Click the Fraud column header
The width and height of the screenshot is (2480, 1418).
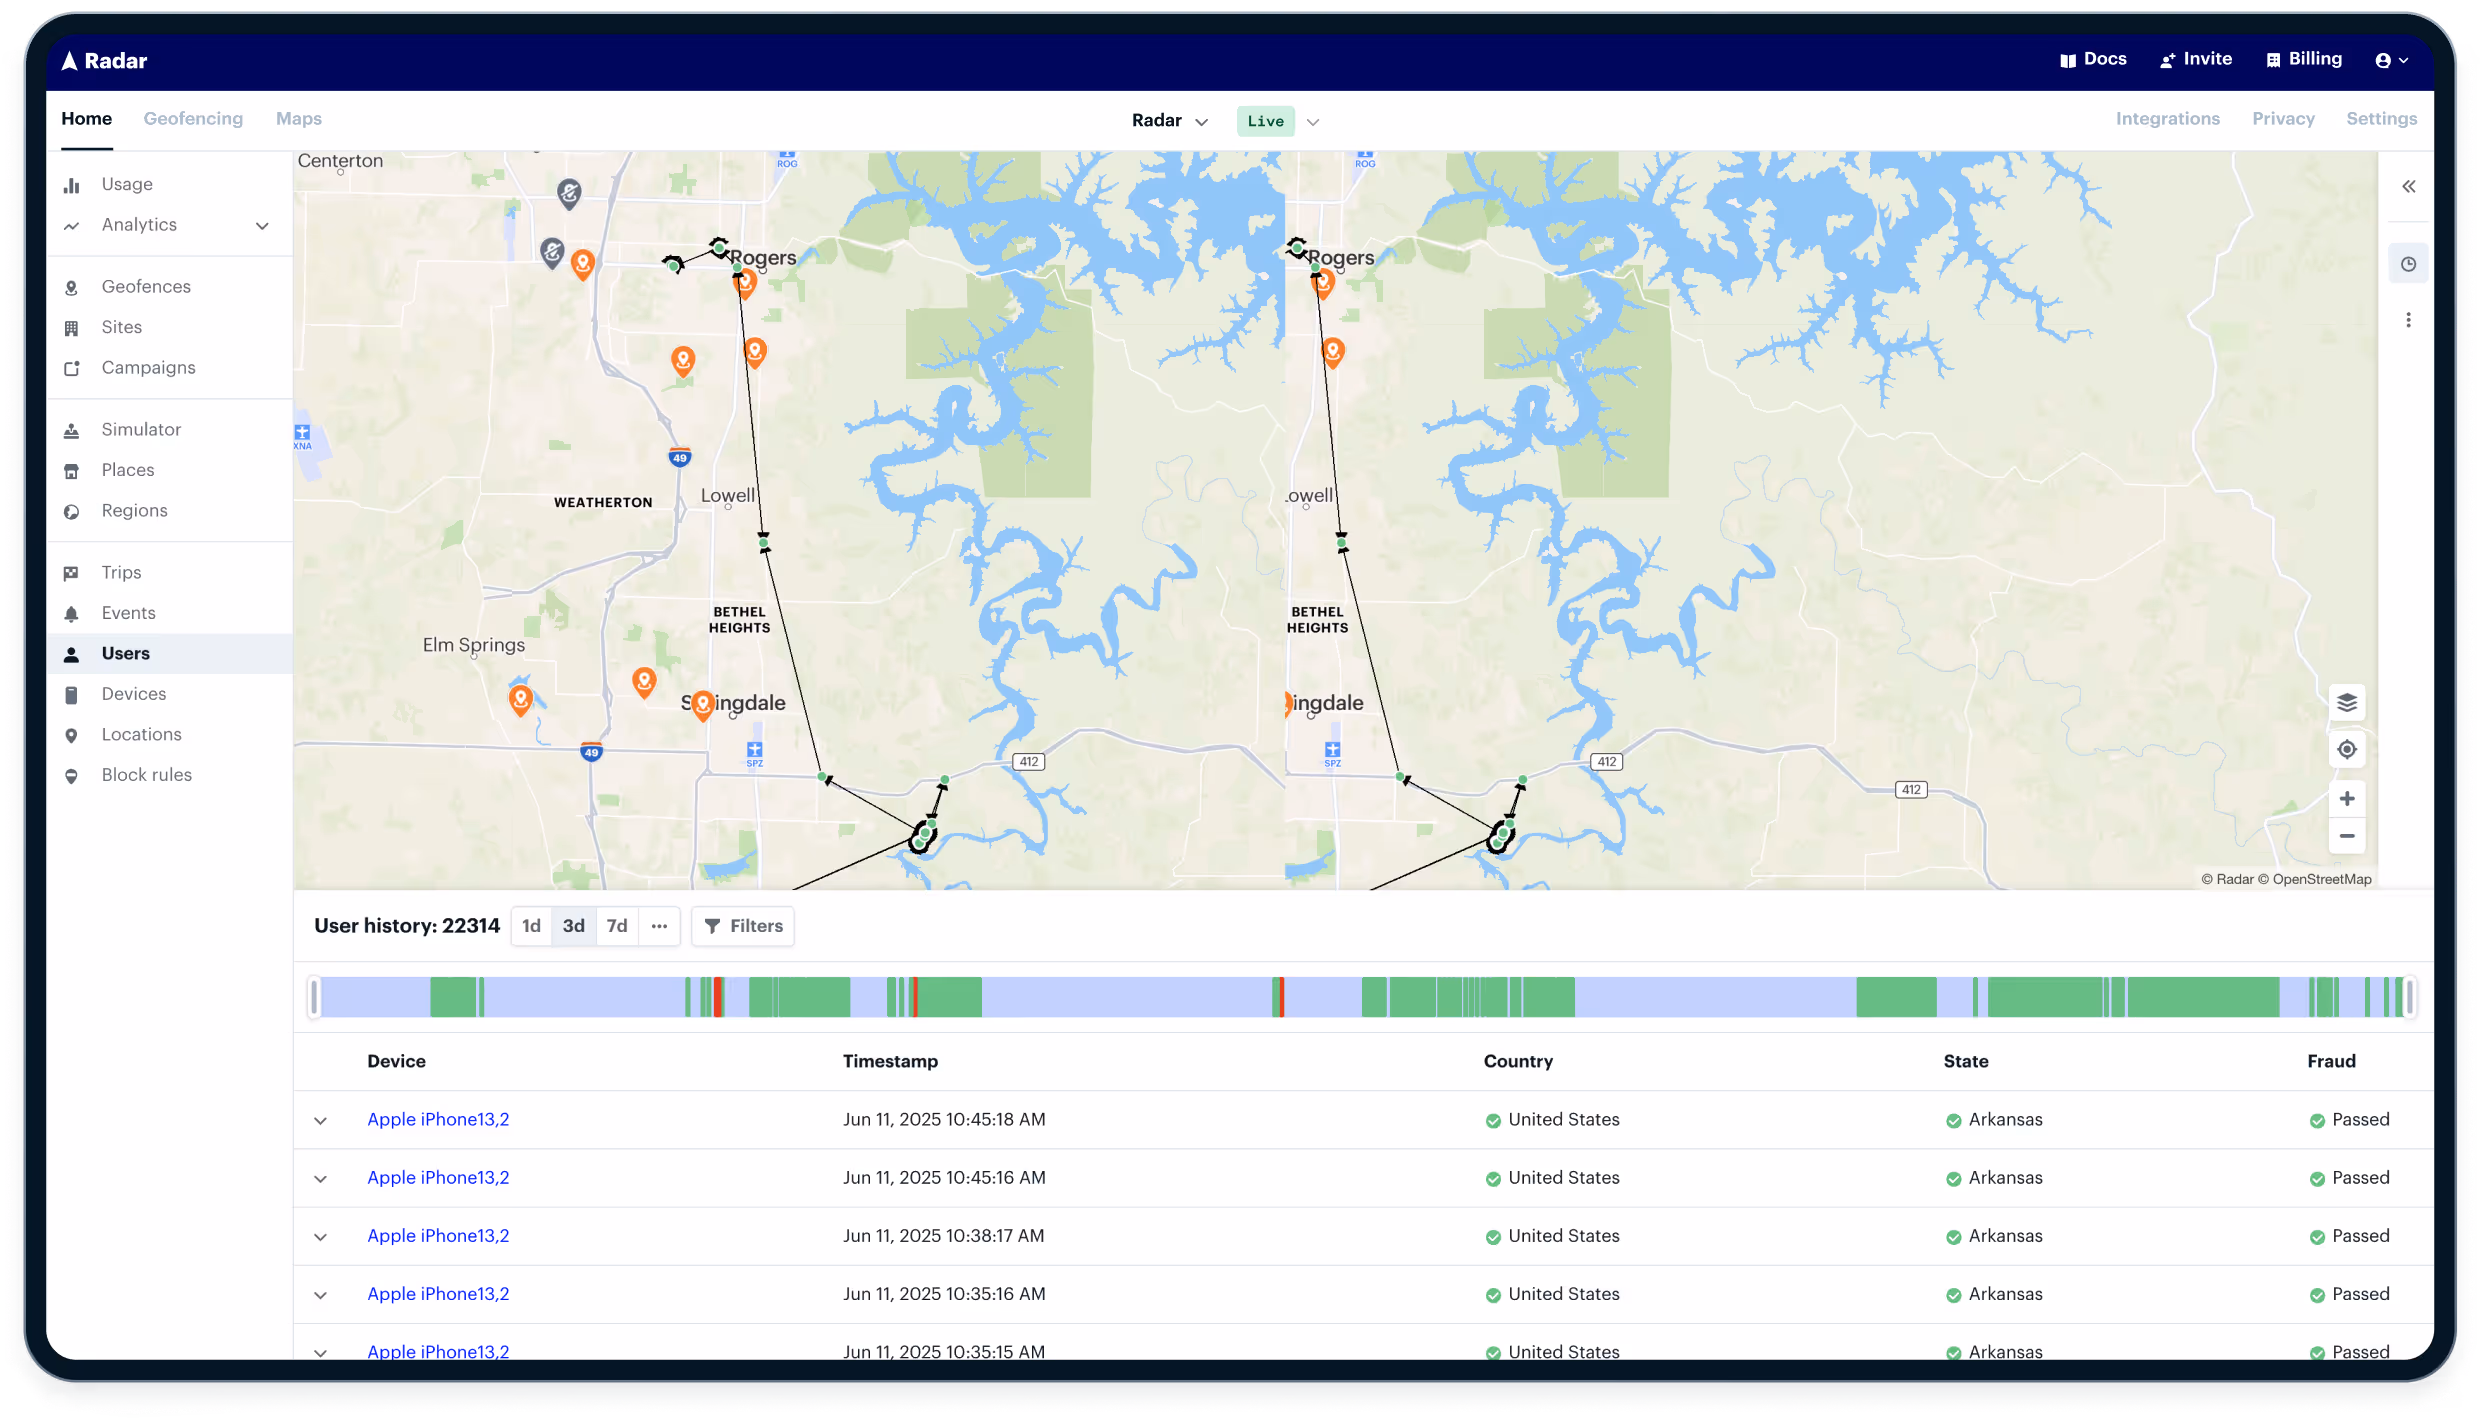tap(2331, 1061)
